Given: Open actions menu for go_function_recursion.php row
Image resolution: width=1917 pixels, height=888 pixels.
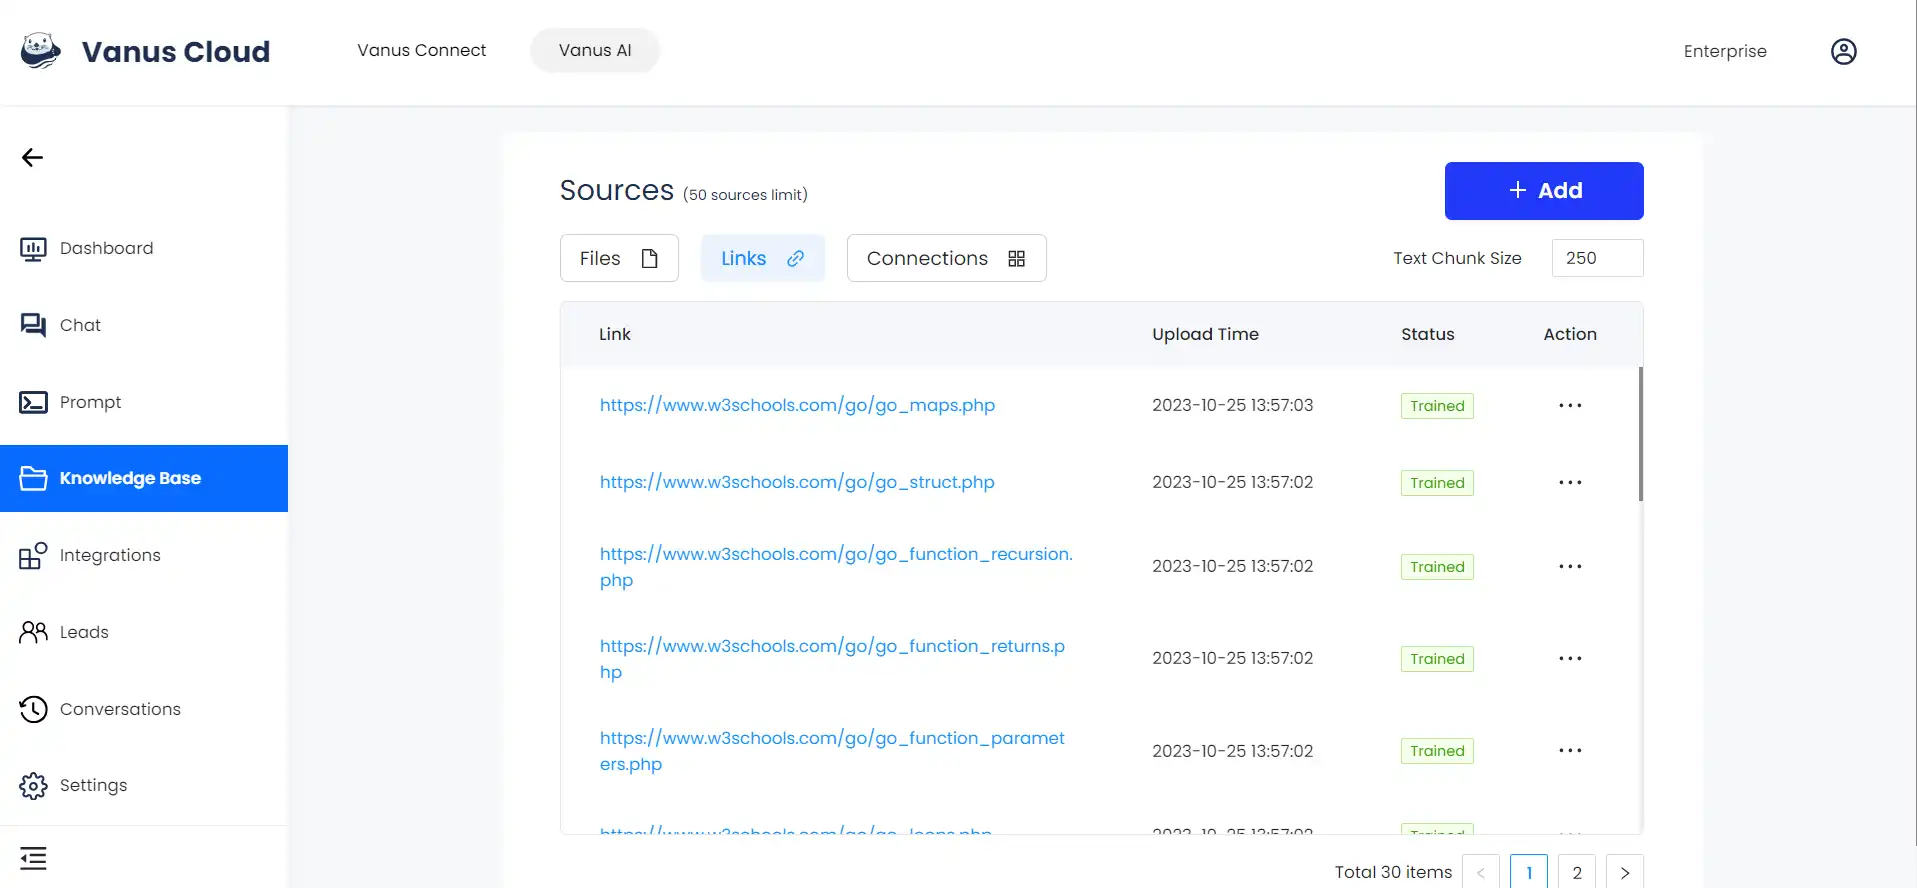Looking at the screenshot, I should [x=1570, y=566].
